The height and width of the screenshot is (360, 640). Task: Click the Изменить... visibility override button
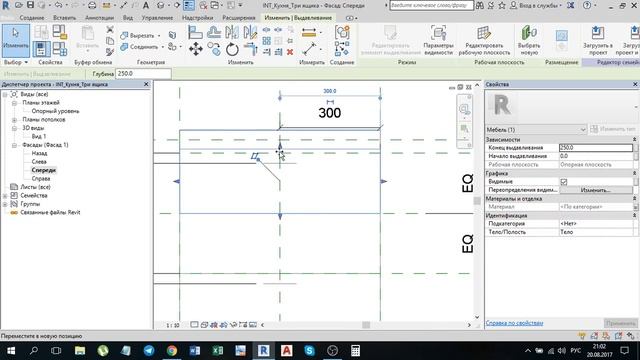point(596,190)
